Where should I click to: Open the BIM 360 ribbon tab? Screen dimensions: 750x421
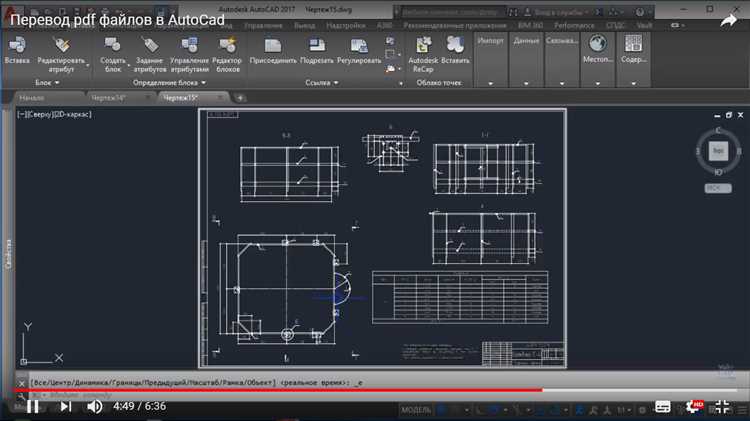pos(530,25)
